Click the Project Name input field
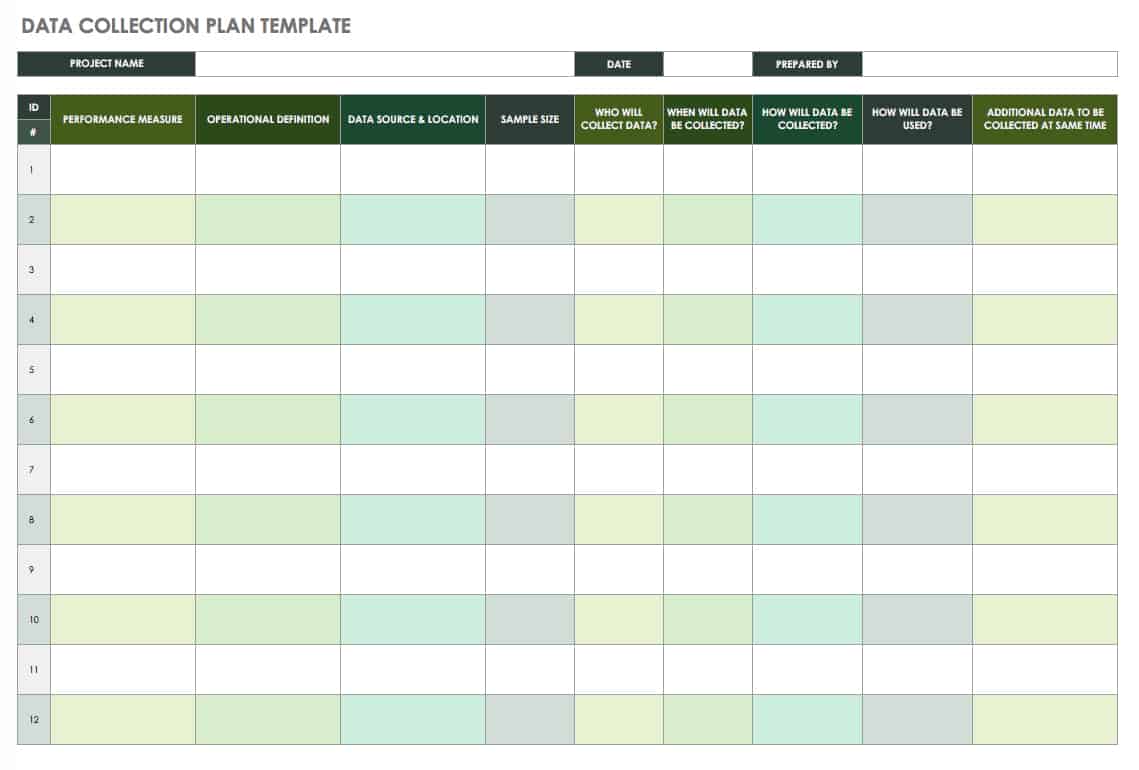Viewport: 1139px width, 770px height. point(384,64)
